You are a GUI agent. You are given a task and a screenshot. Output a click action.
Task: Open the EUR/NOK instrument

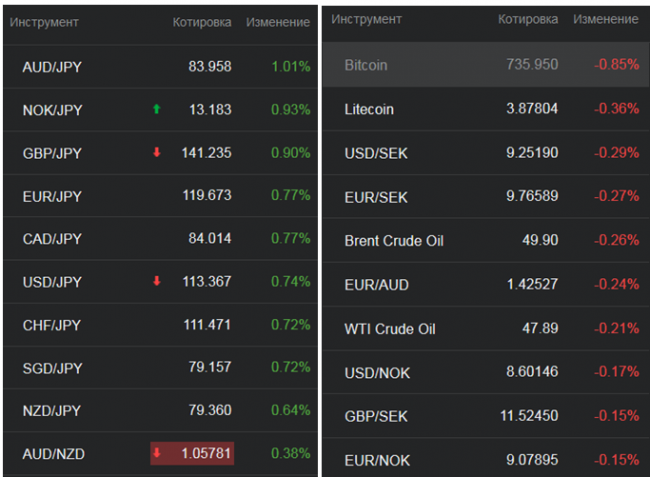[x=377, y=459]
